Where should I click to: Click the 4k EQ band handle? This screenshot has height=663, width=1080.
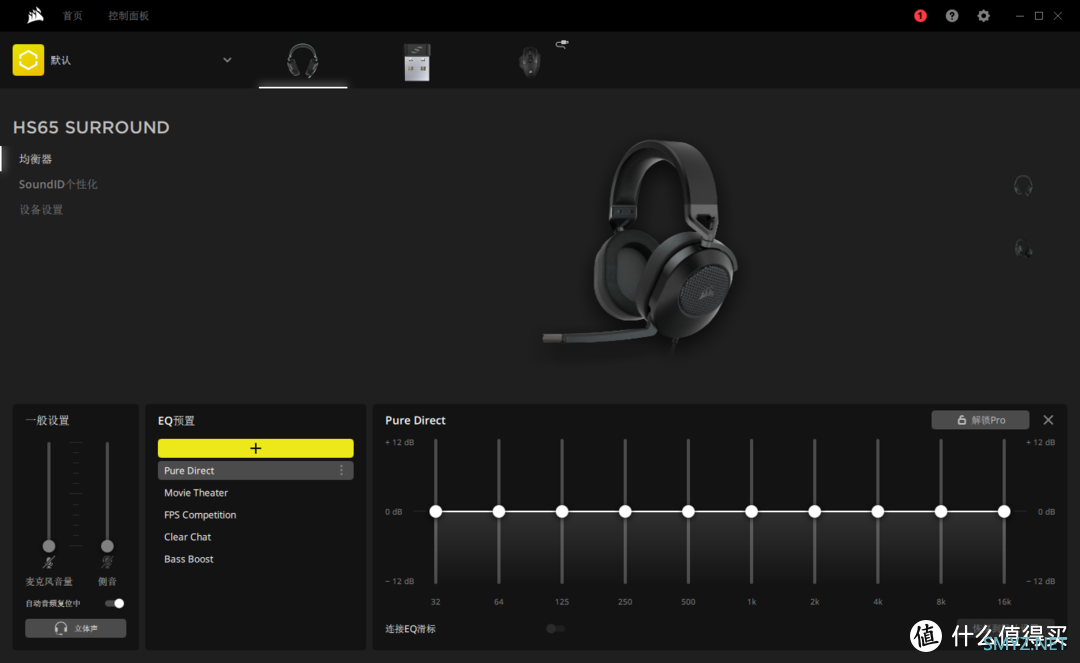(x=878, y=512)
